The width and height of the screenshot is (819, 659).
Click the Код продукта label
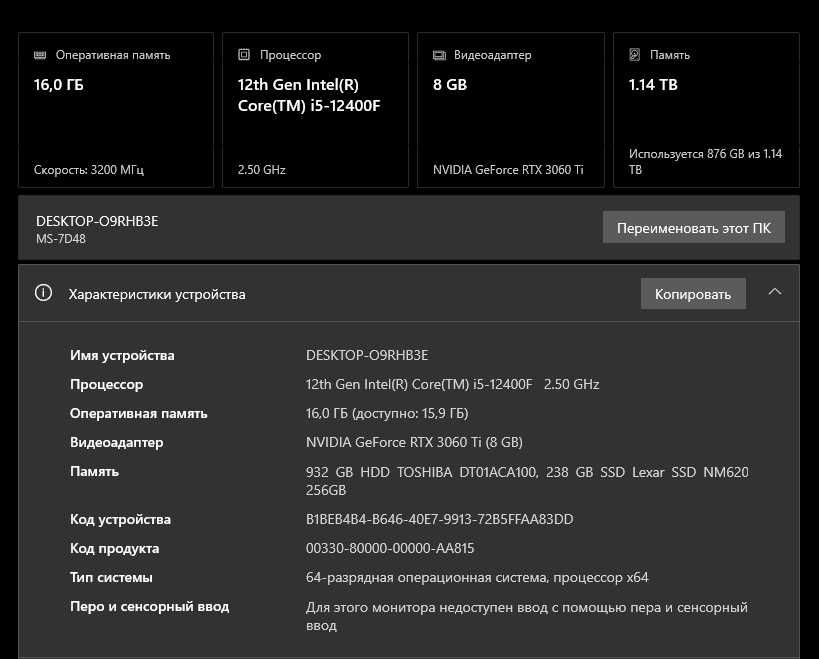(x=114, y=548)
